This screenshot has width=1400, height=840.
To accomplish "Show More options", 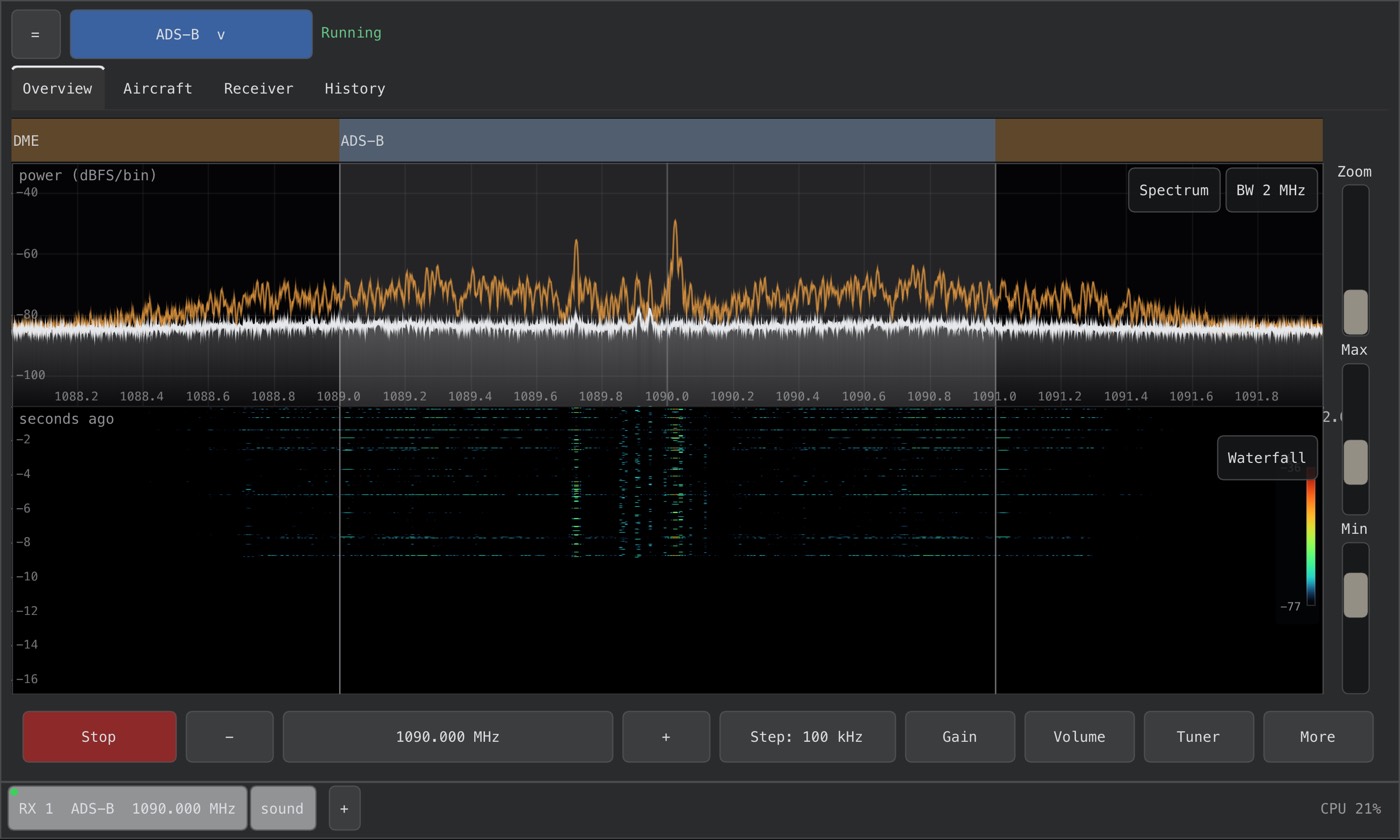I will pyautogui.click(x=1318, y=737).
